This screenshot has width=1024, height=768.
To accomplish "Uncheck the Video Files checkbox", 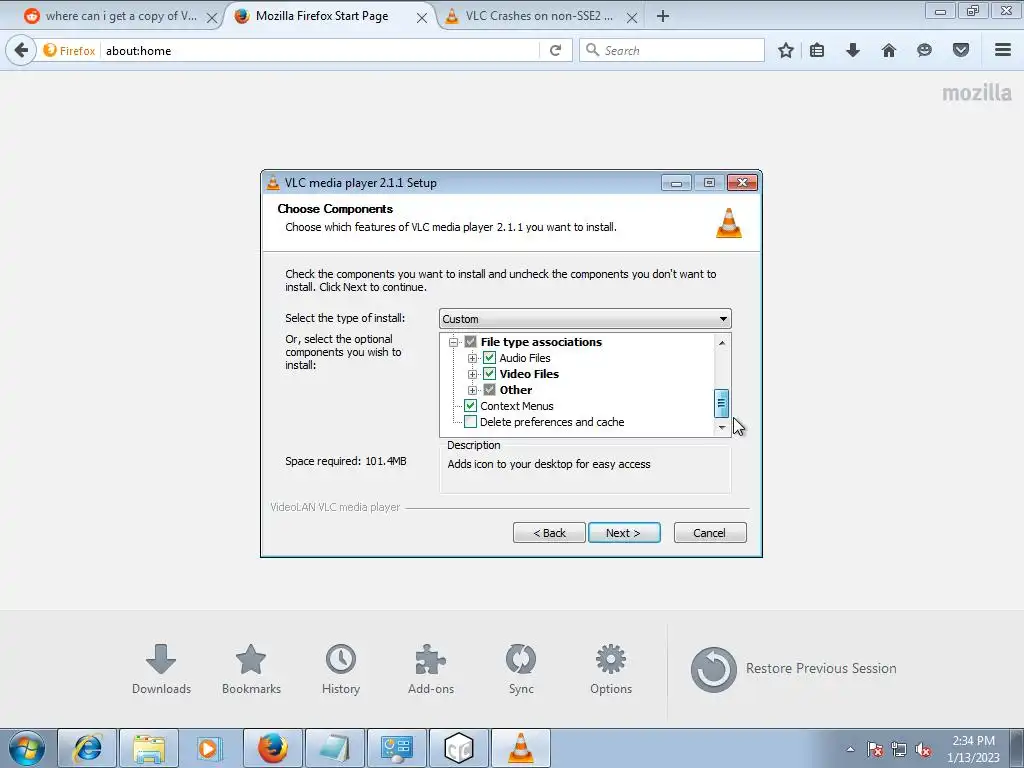I will (x=489, y=374).
